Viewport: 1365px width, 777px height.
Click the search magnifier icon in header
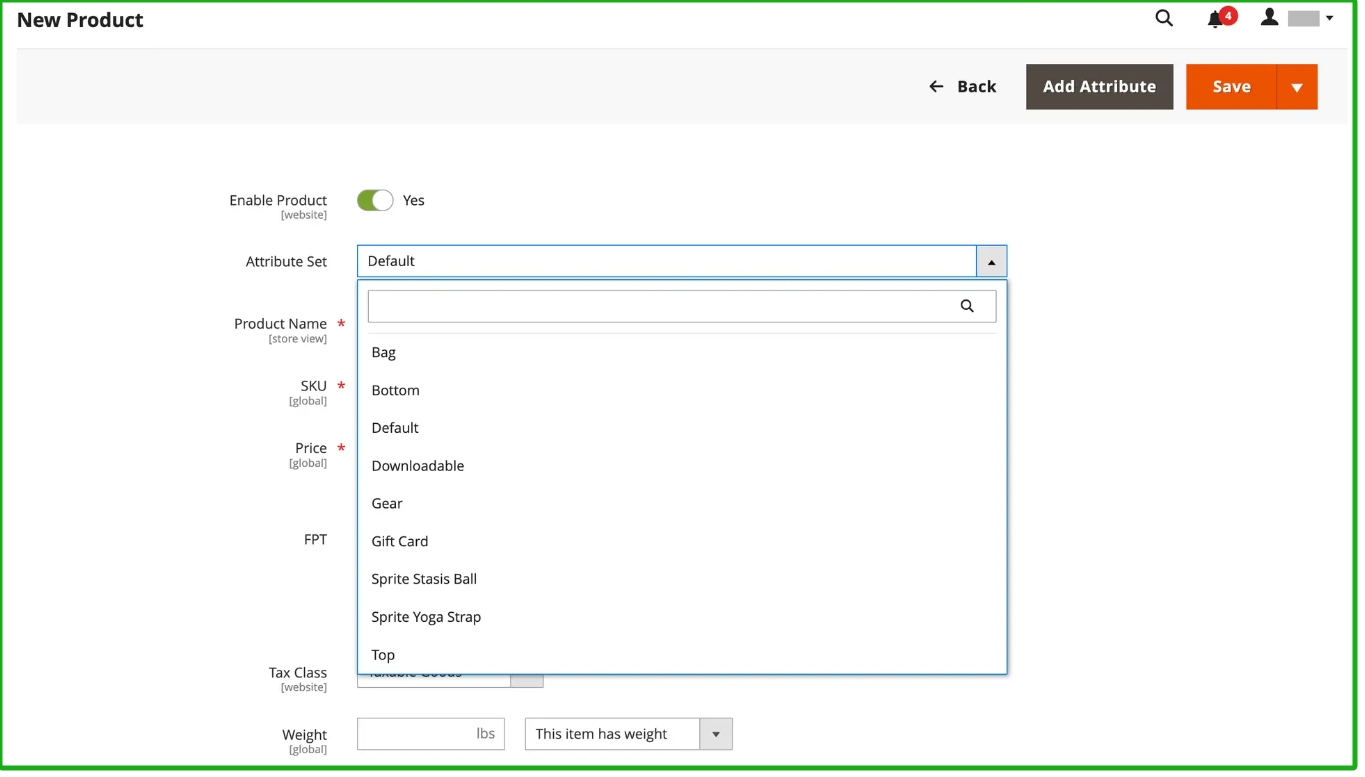[1164, 18]
